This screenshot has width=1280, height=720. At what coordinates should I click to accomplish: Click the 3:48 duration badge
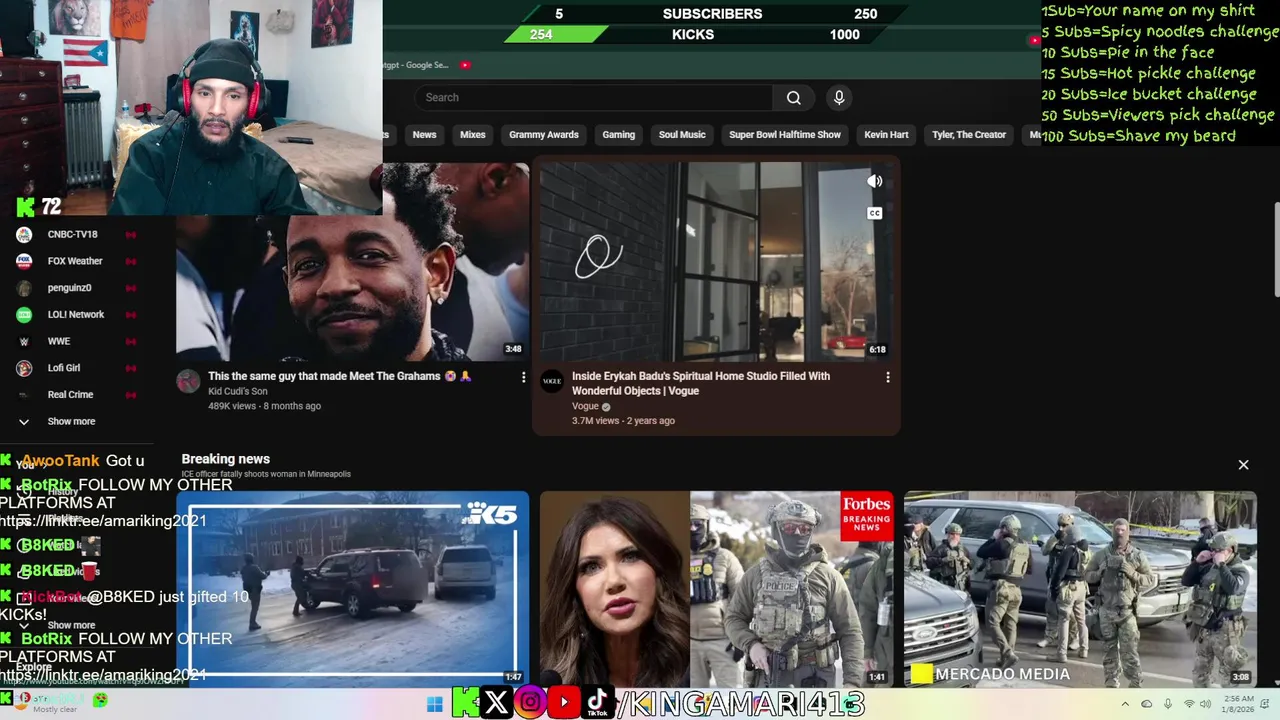(513, 350)
